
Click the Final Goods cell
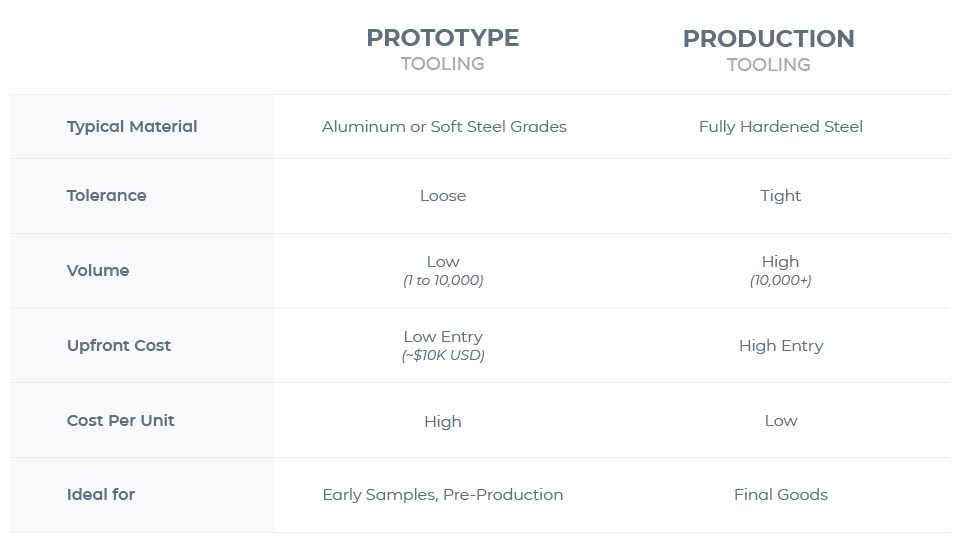point(780,495)
